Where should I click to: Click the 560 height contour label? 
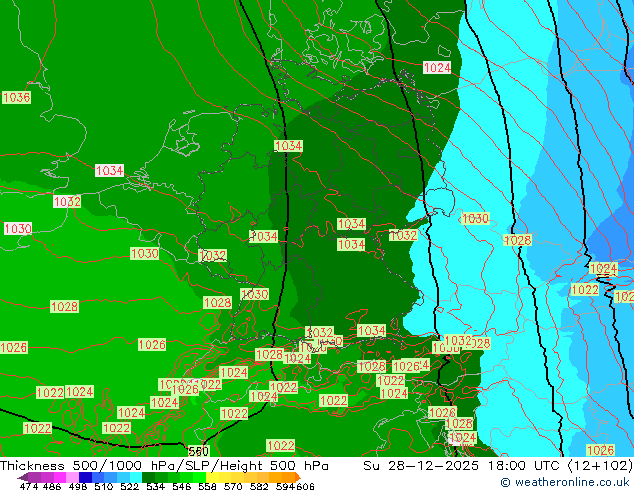click(x=199, y=451)
